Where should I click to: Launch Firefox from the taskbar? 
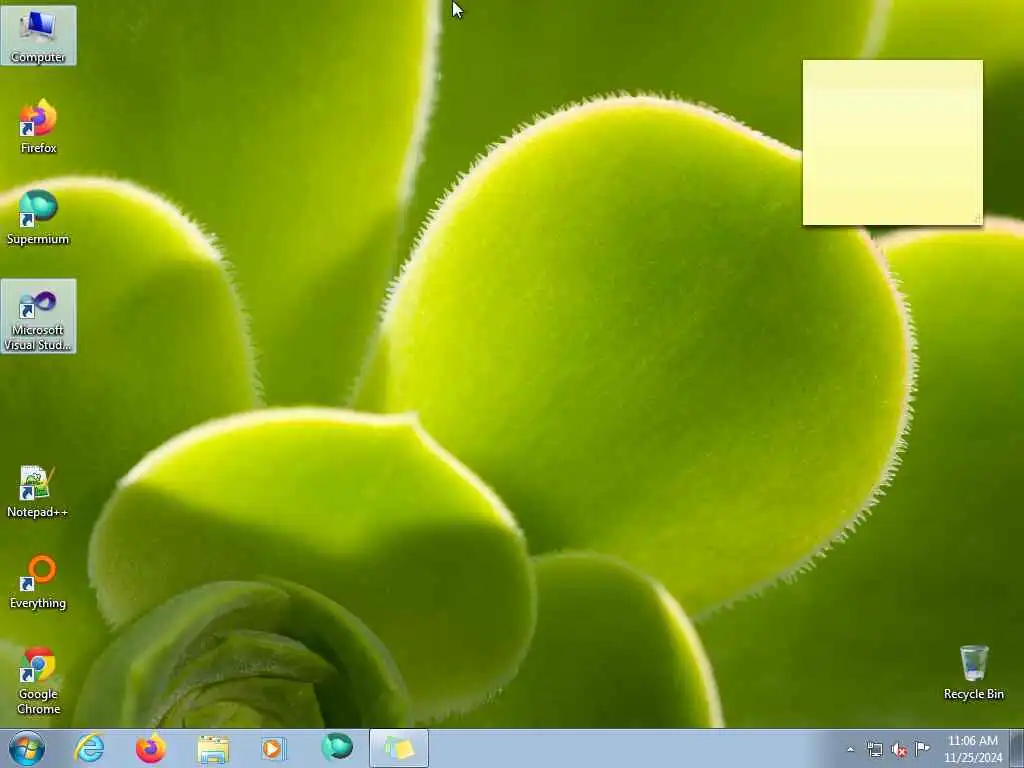click(x=151, y=748)
